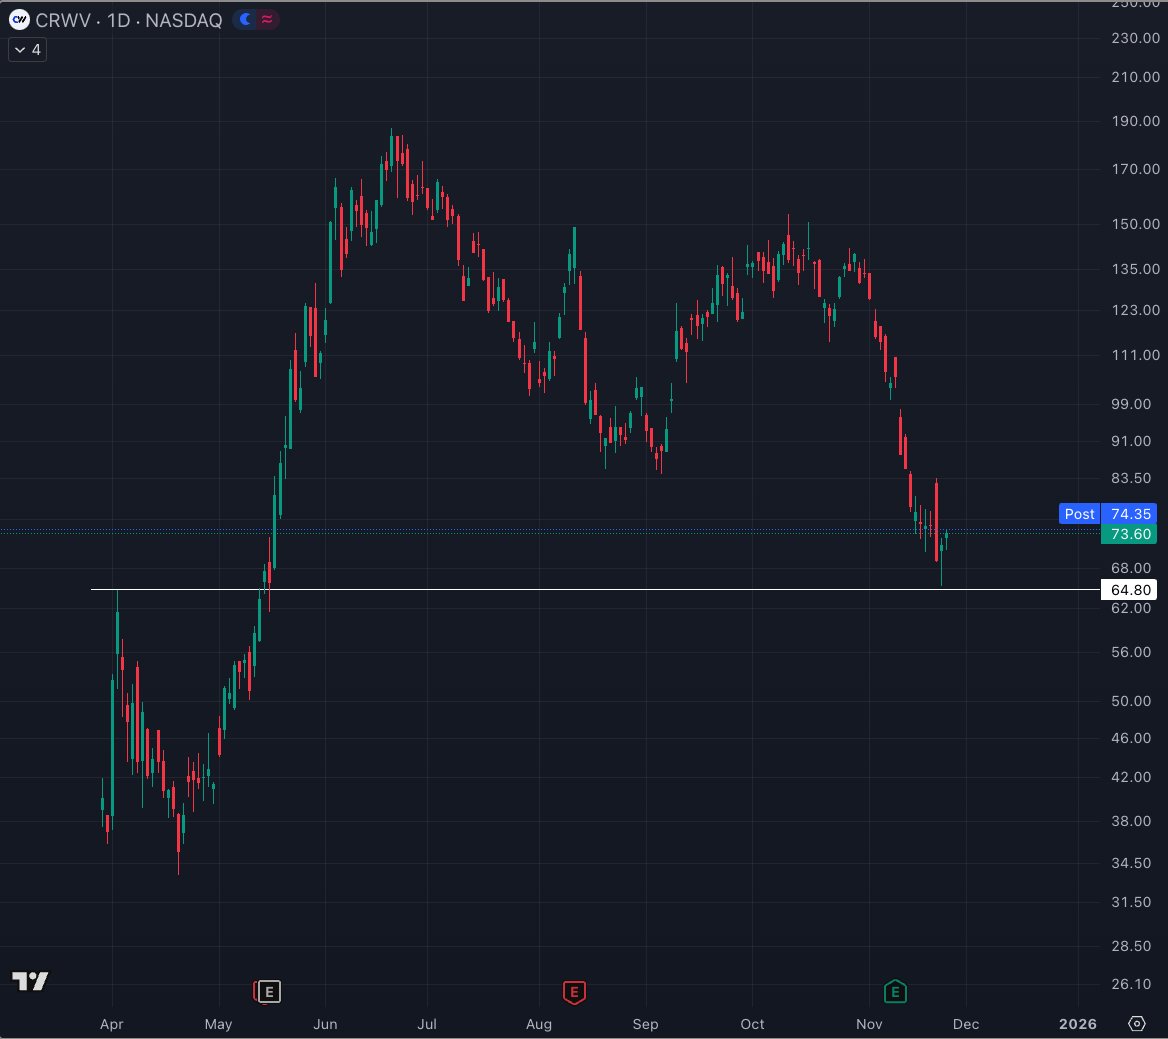Click the 123.00 price scale label
This screenshot has width=1168, height=1039.
pyautogui.click(x=1135, y=310)
